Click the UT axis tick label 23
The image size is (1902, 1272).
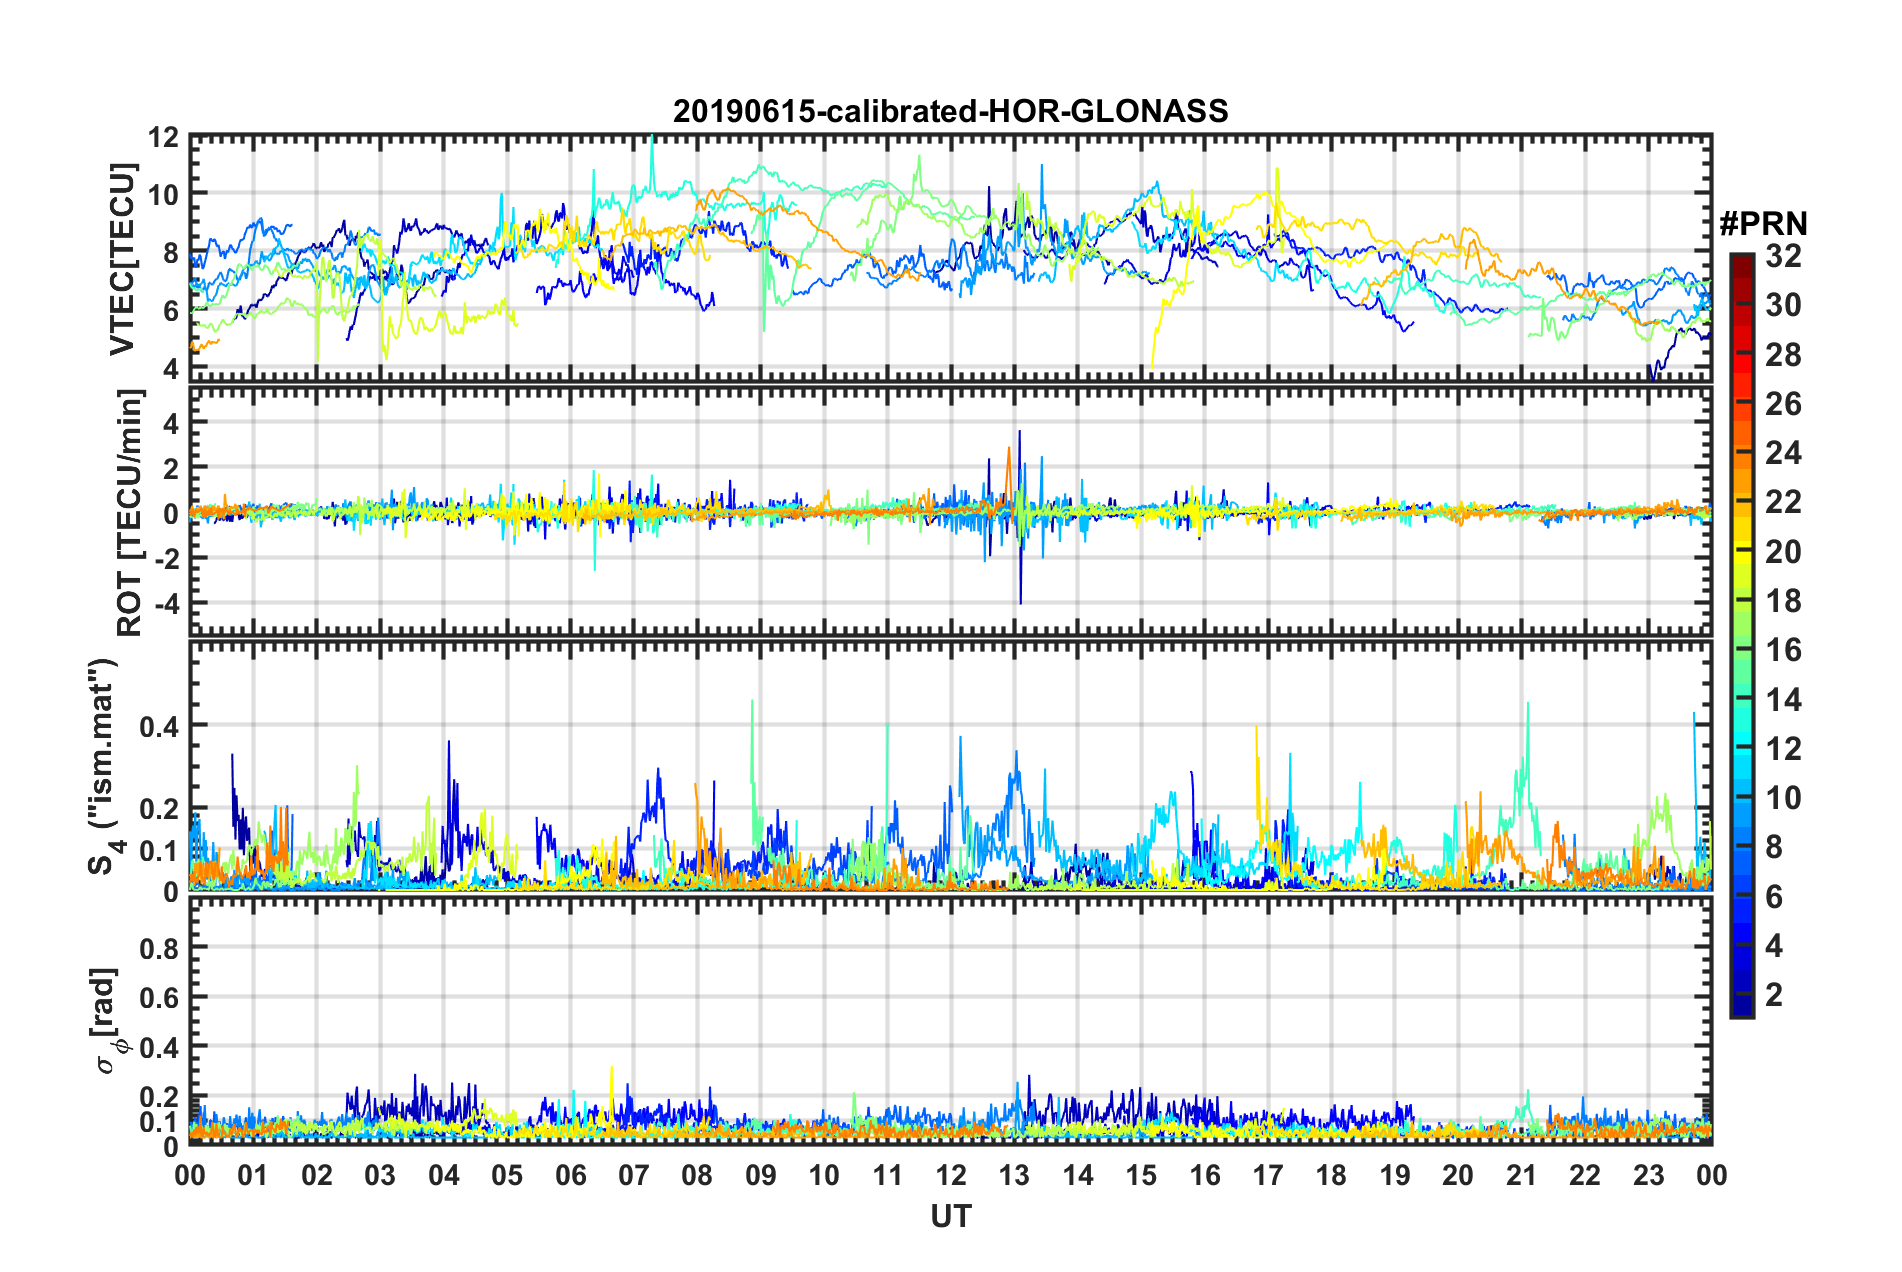[1648, 1174]
